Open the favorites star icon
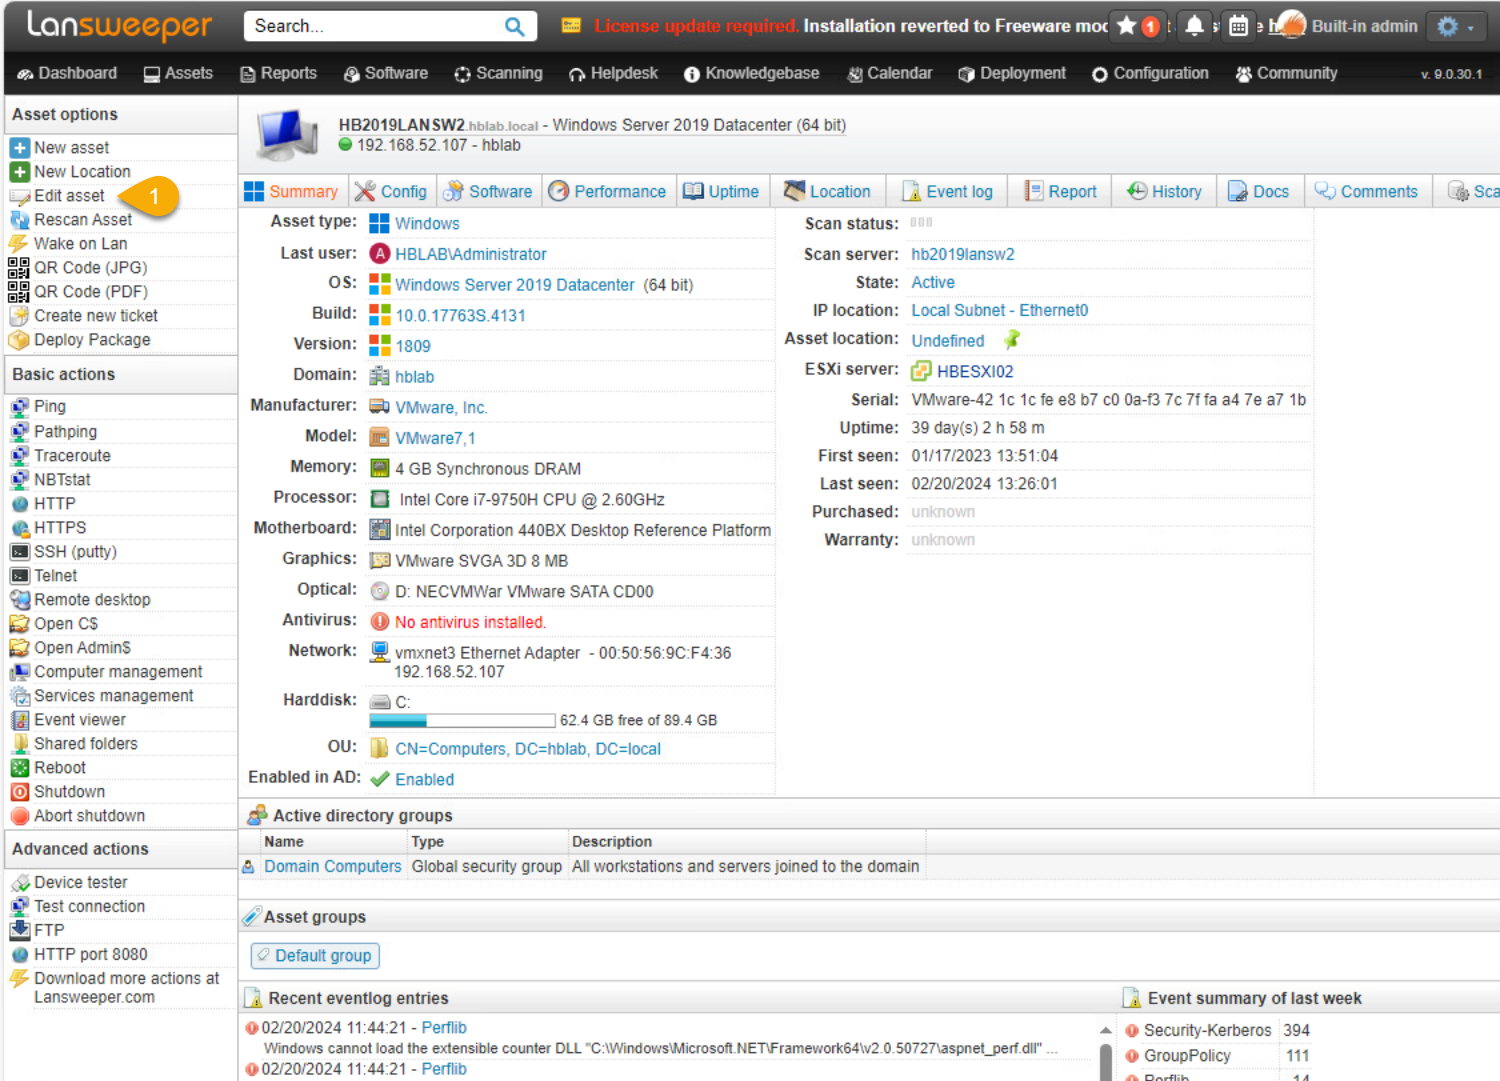The image size is (1500, 1081). pyautogui.click(x=1127, y=26)
